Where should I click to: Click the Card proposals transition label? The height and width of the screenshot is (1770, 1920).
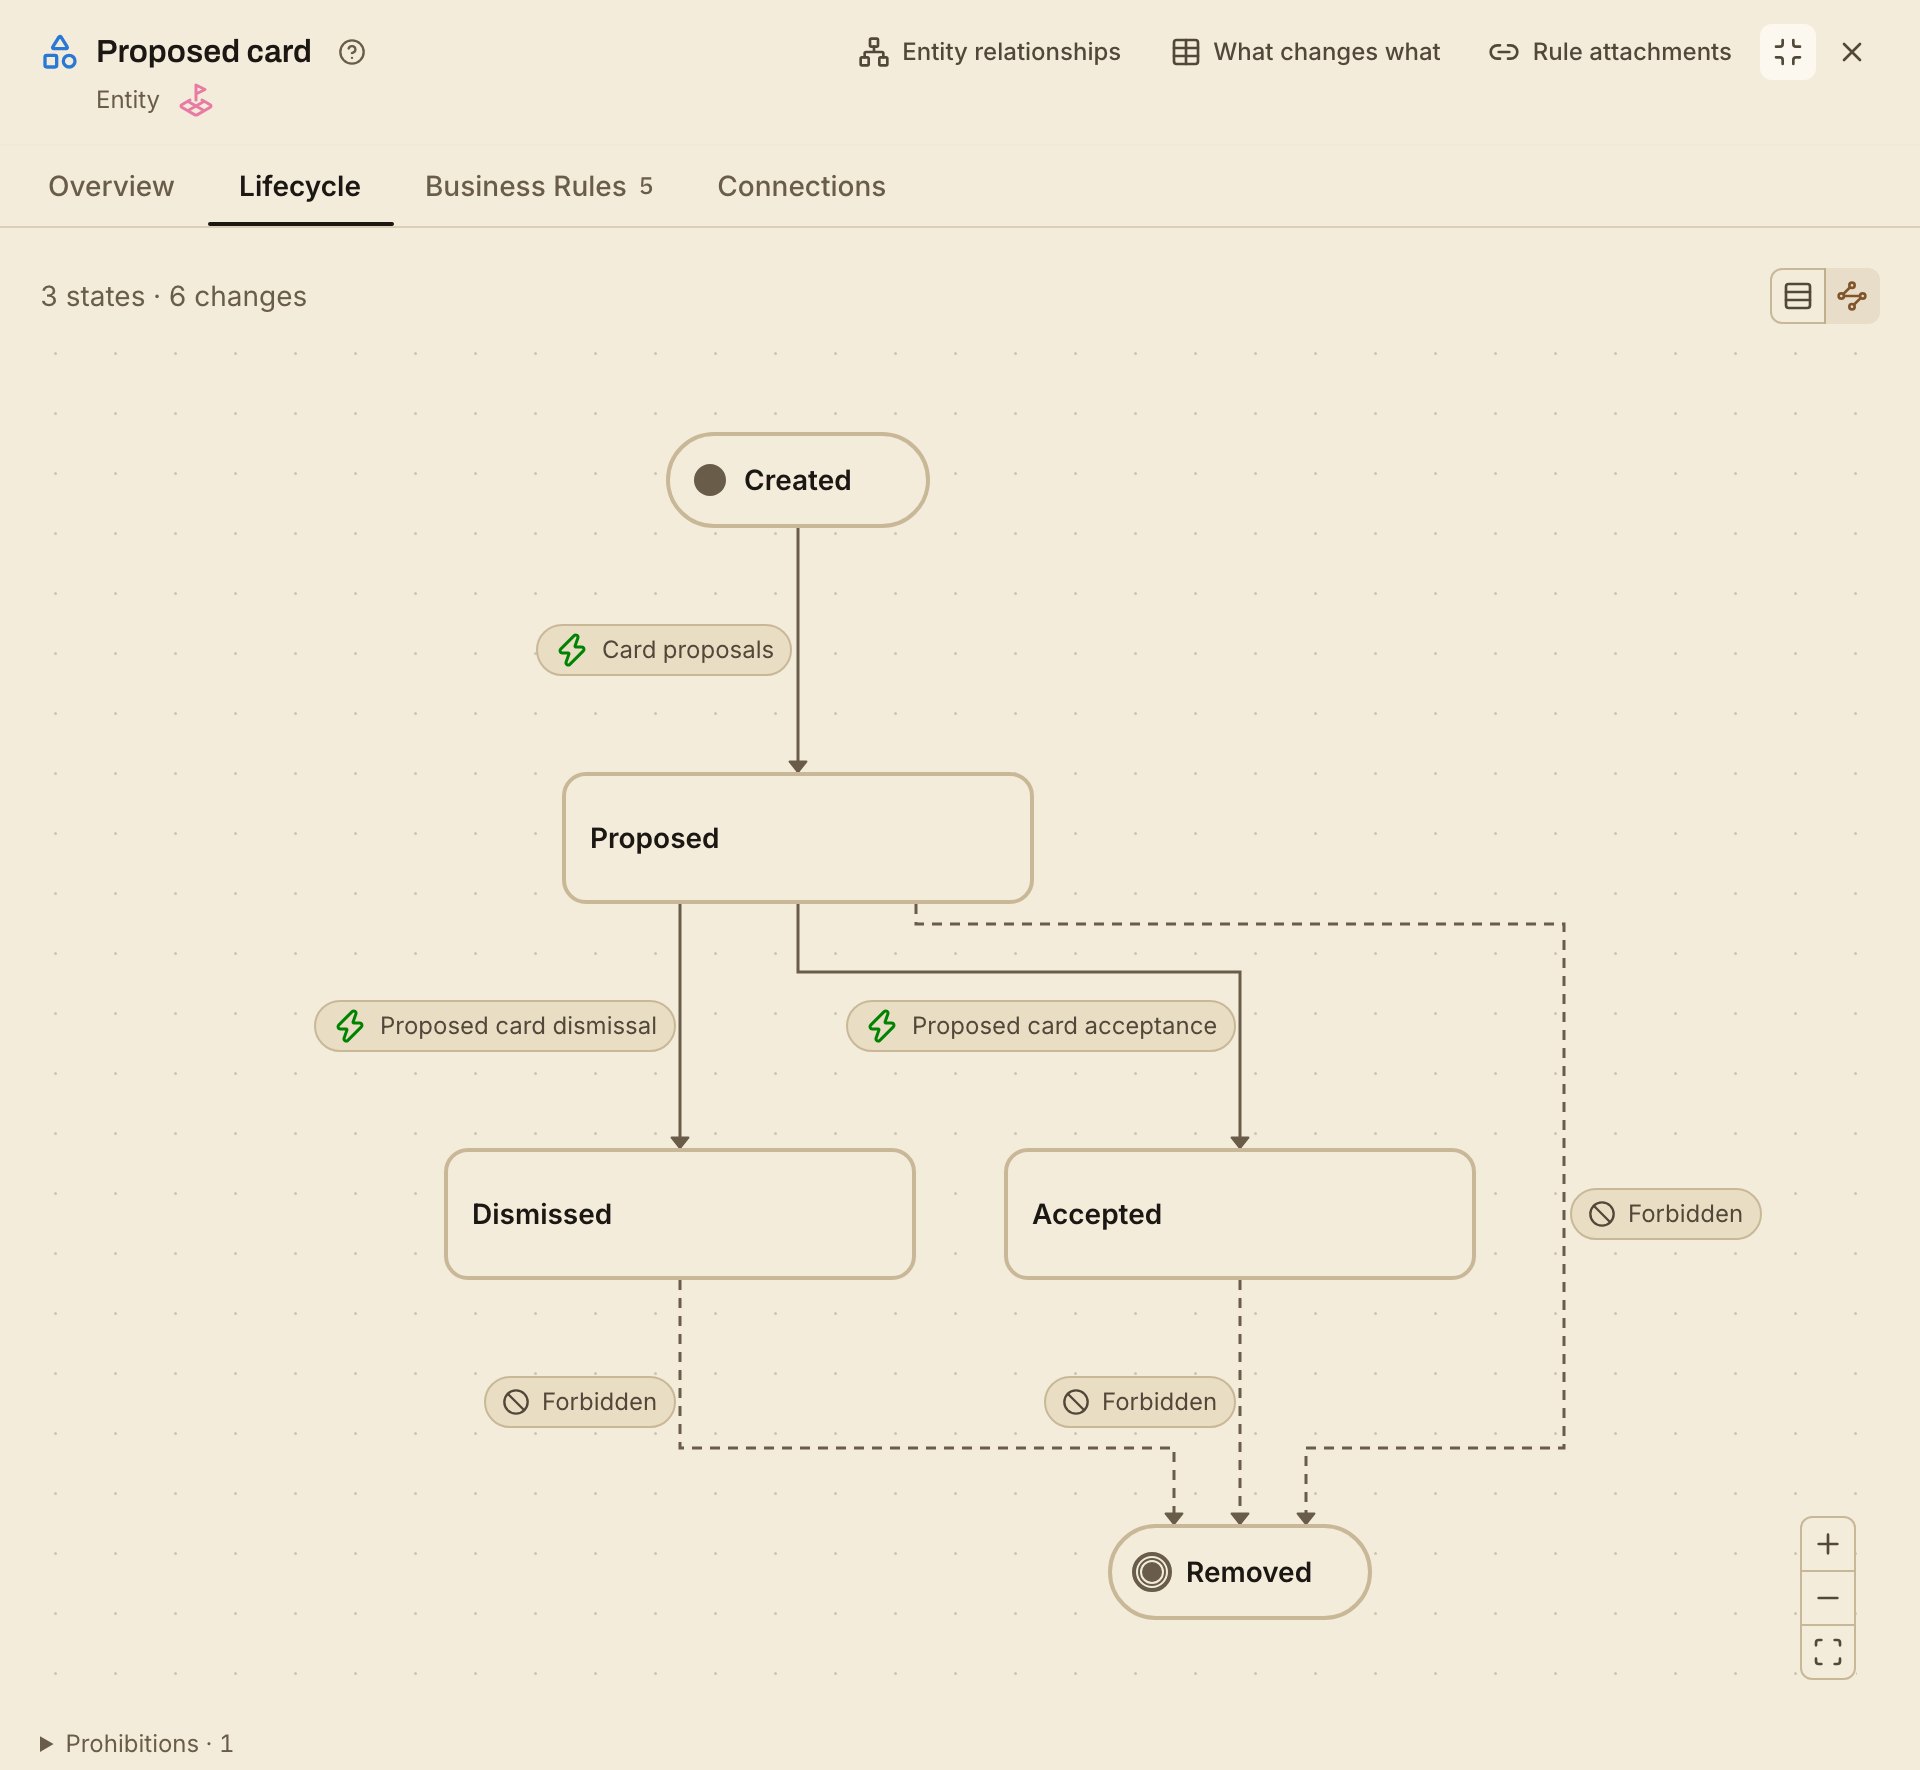tap(664, 650)
